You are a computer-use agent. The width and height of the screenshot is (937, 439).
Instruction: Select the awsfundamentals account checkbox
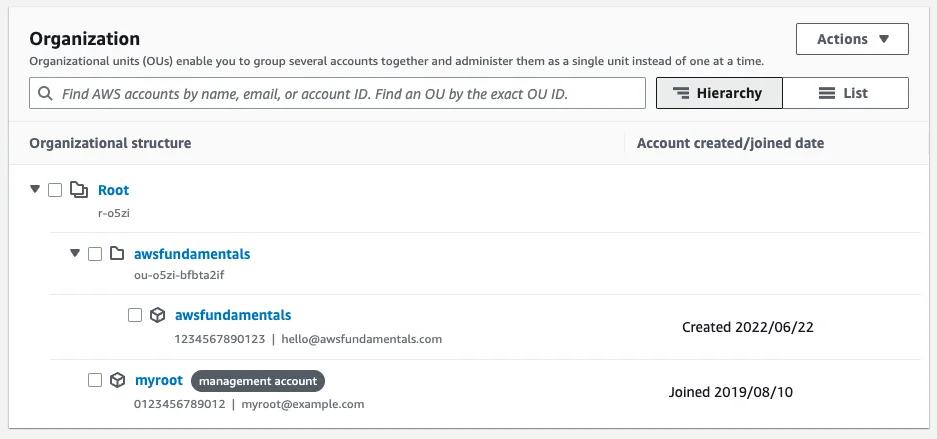(x=135, y=315)
